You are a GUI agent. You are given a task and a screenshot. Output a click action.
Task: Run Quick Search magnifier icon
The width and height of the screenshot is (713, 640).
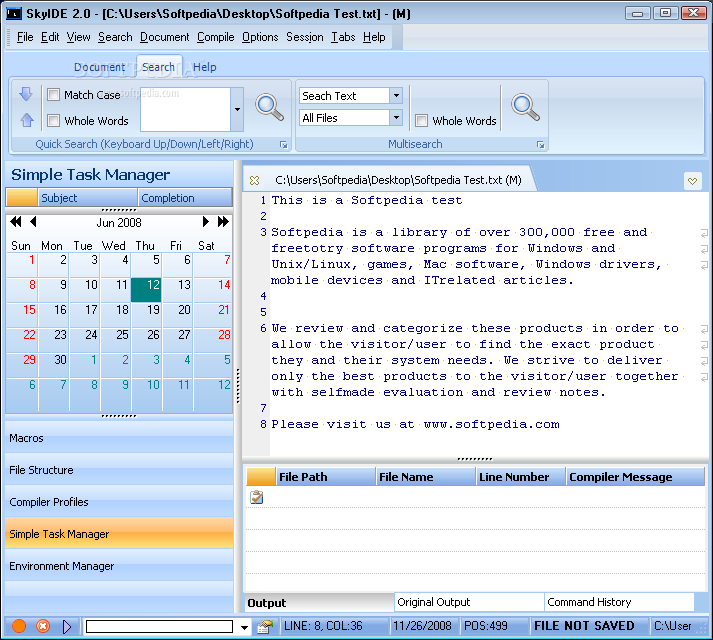tap(269, 107)
